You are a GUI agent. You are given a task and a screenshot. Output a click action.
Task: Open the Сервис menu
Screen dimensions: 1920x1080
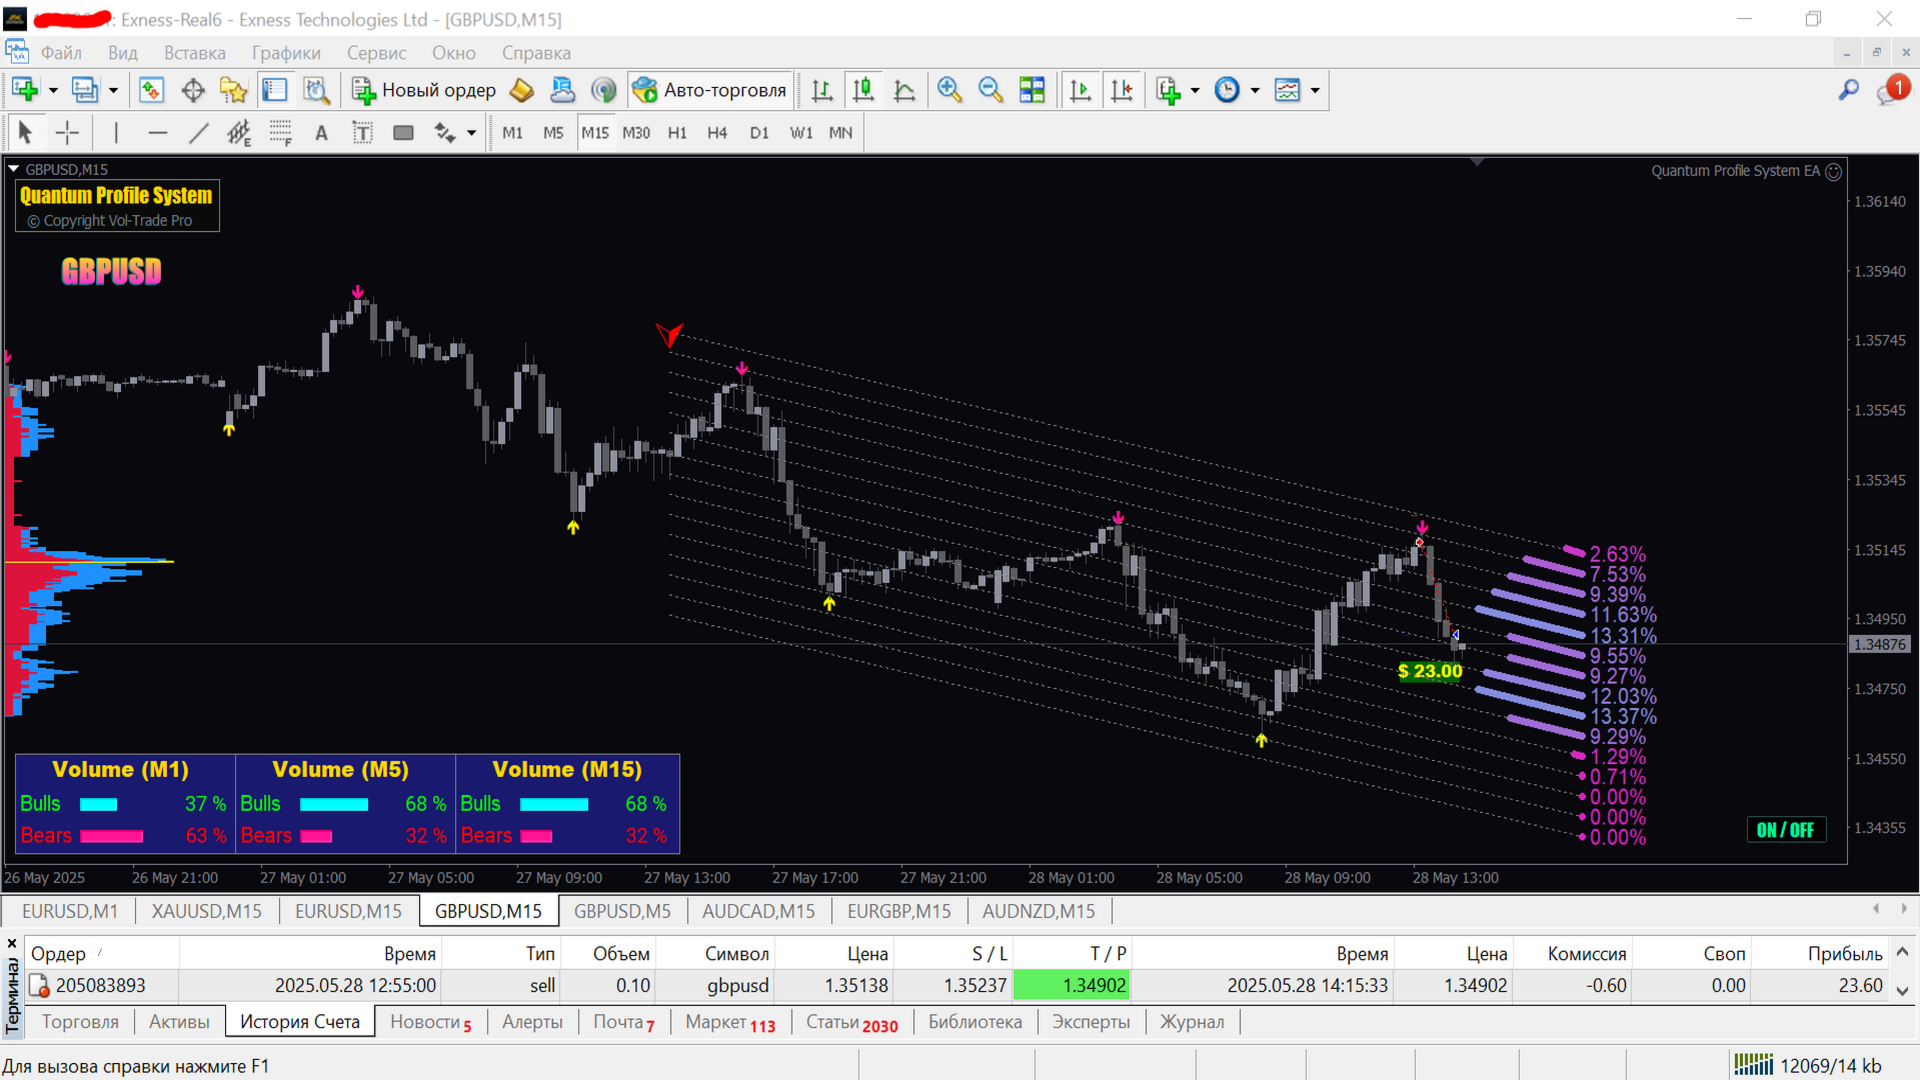[x=376, y=53]
